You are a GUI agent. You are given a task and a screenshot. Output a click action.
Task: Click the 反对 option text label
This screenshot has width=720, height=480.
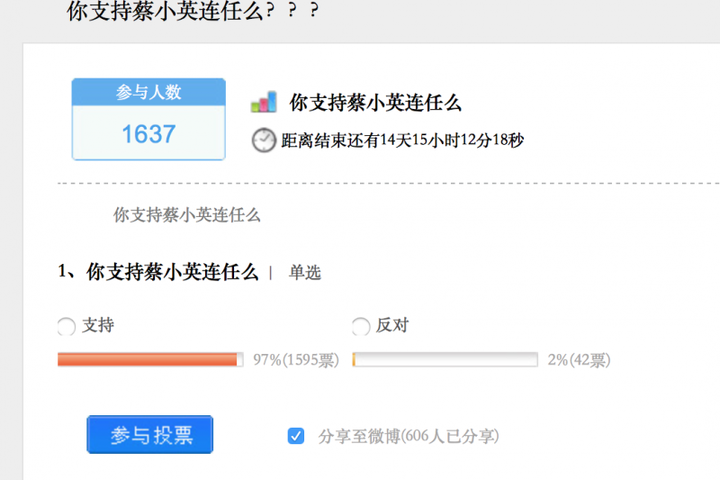pos(392,325)
